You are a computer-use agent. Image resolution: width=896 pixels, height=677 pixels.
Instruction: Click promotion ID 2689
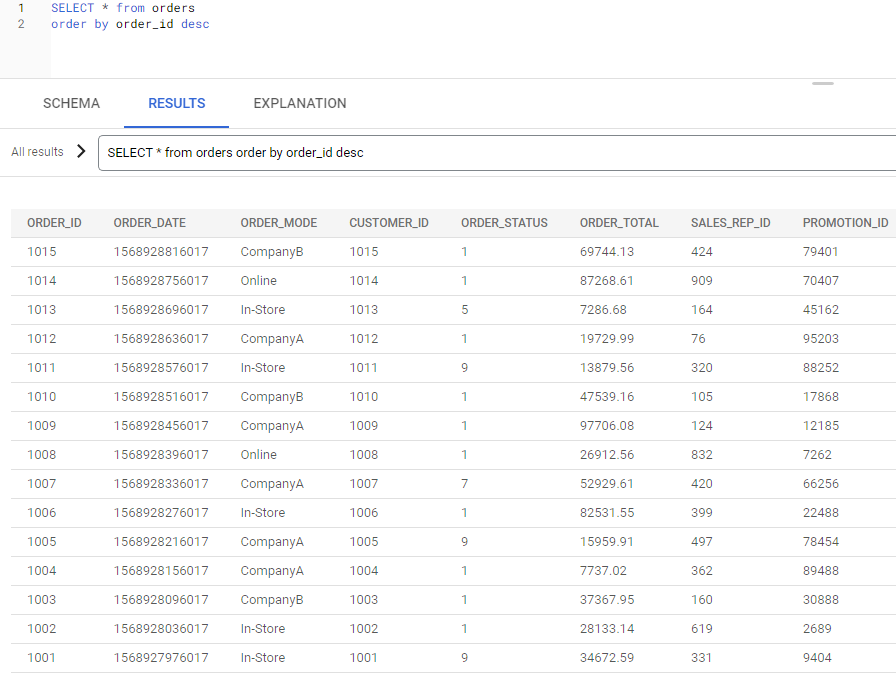(x=817, y=629)
